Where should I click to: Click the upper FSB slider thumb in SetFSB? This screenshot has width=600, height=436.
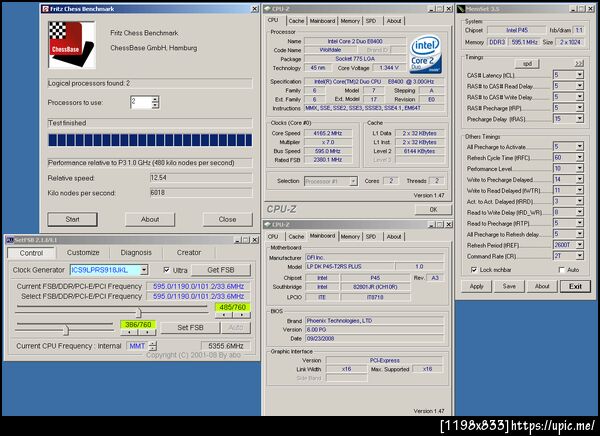(138, 313)
